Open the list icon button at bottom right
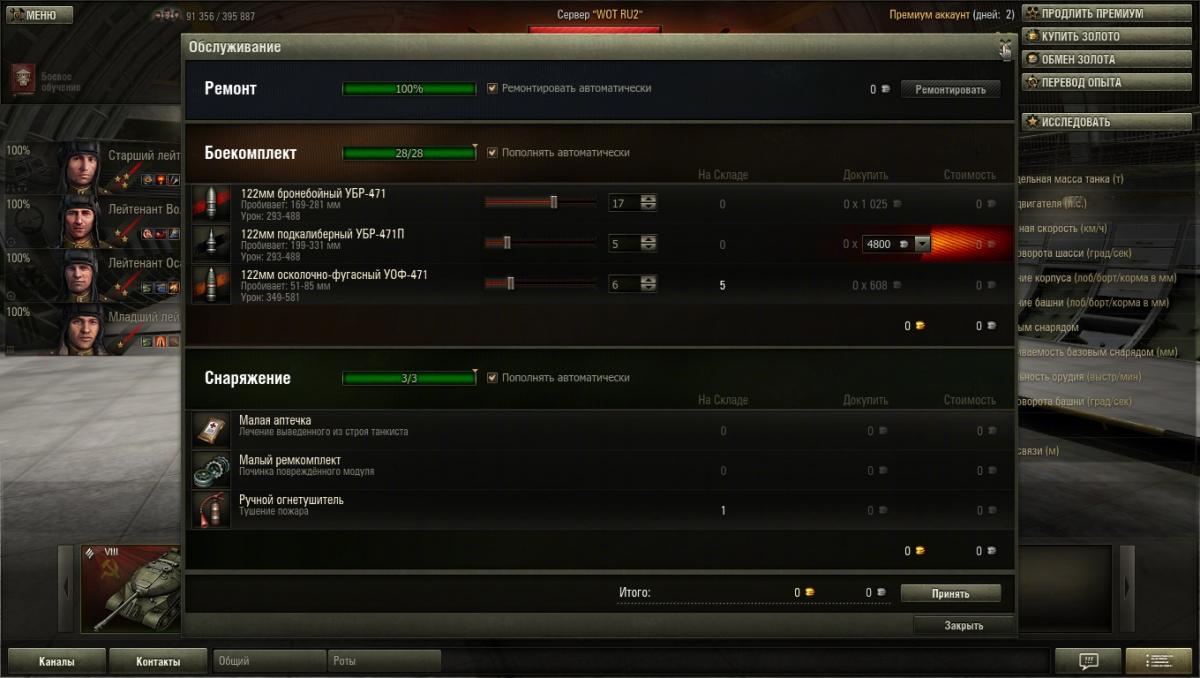The image size is (1200, 678). tap(1158, 661)
